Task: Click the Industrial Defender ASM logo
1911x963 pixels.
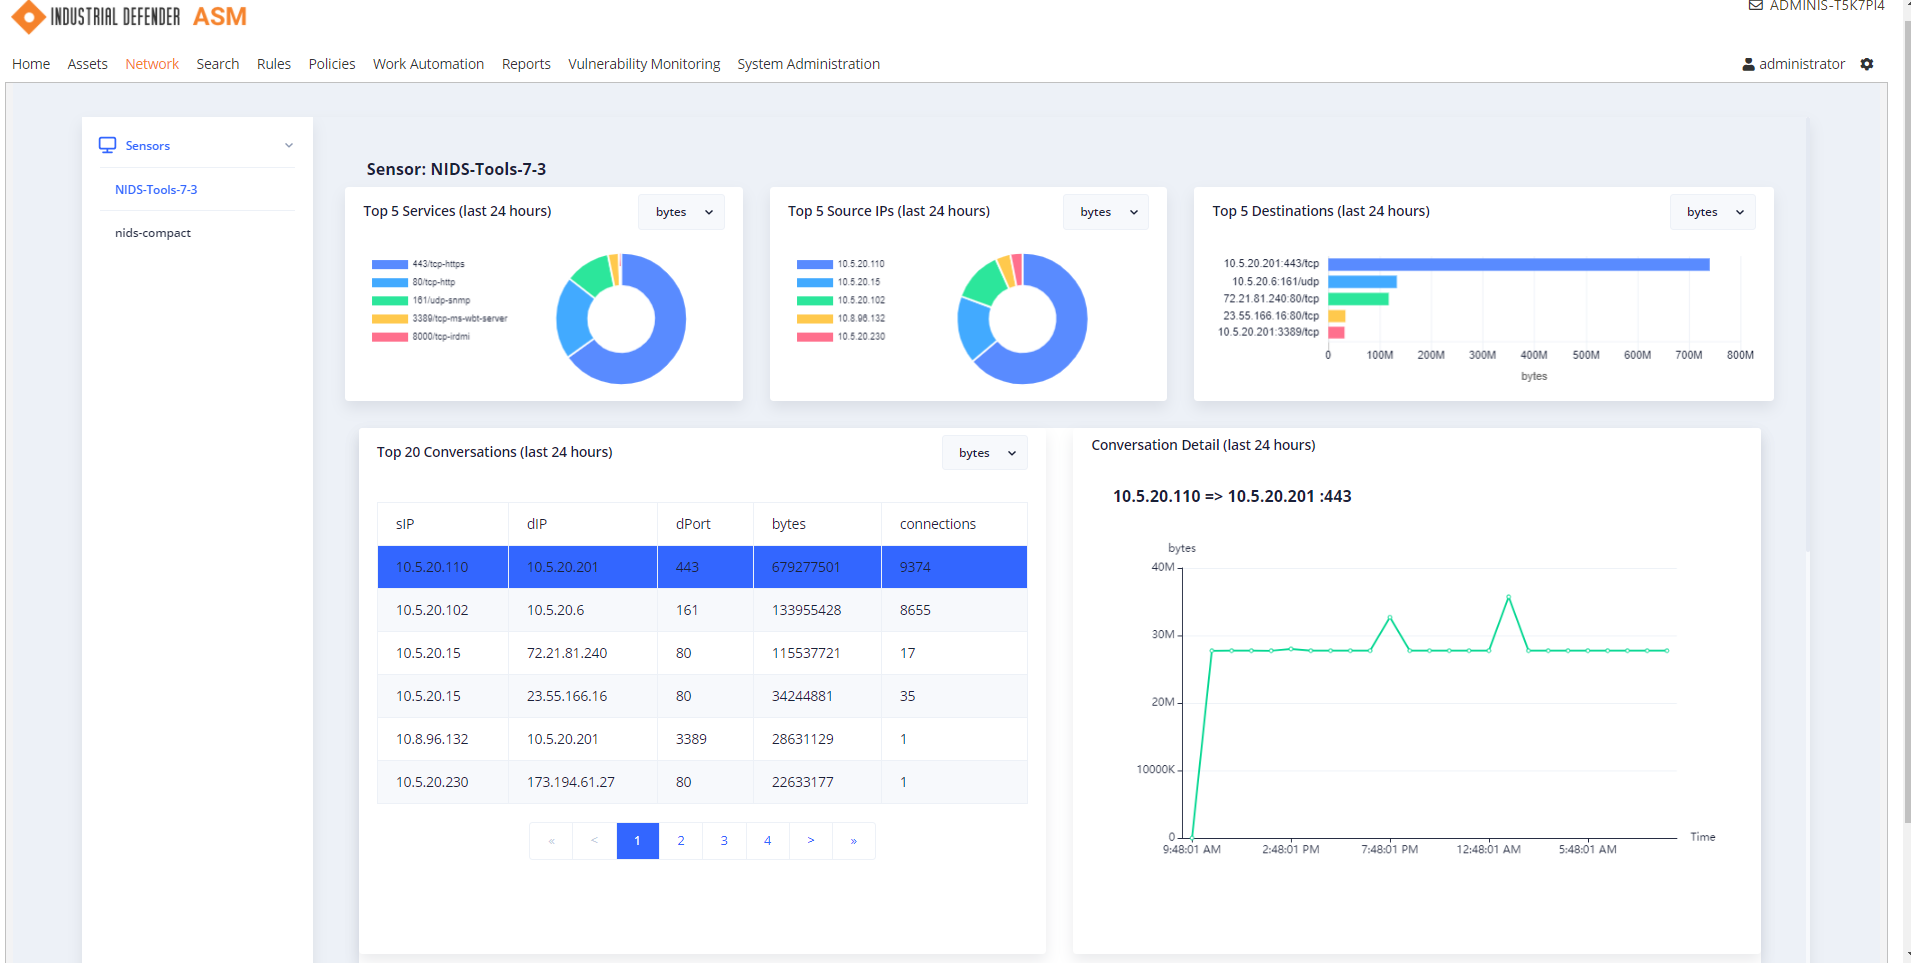Action: tap(129, 17)
